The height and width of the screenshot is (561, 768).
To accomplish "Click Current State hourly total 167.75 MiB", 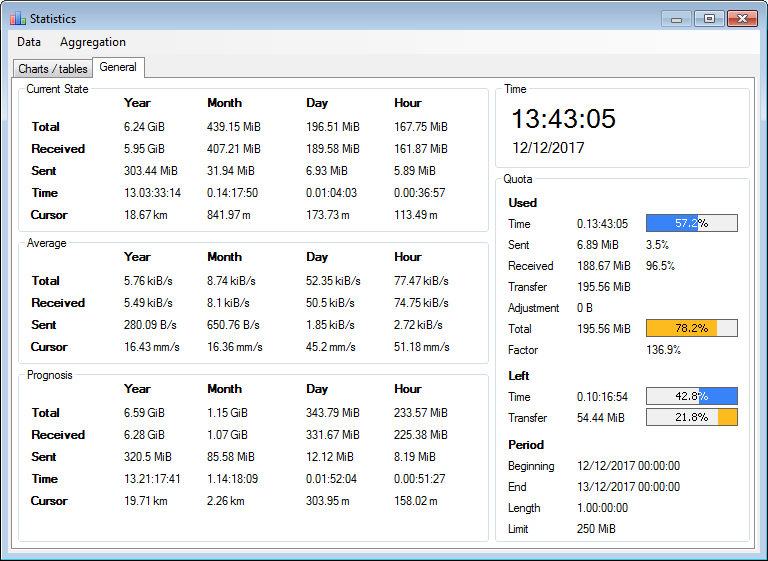I will tap(421, 127).
